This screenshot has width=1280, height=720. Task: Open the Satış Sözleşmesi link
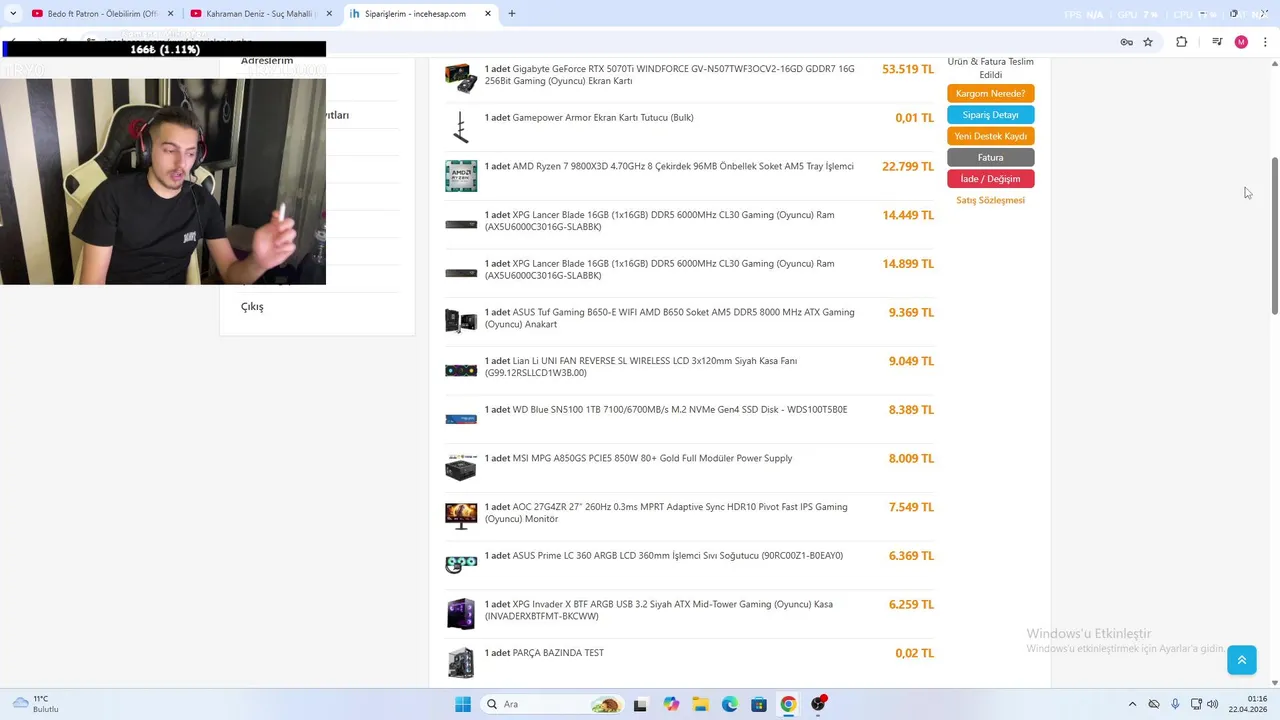tap(990, 200)
